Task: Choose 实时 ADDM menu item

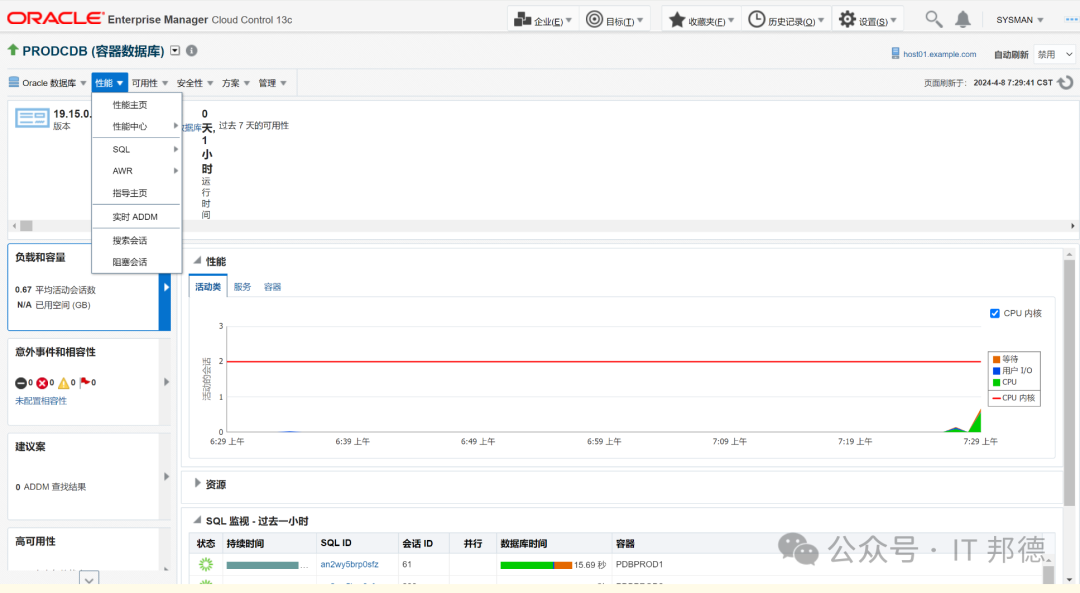Action: pyautogui.click(x=135, y=217)
